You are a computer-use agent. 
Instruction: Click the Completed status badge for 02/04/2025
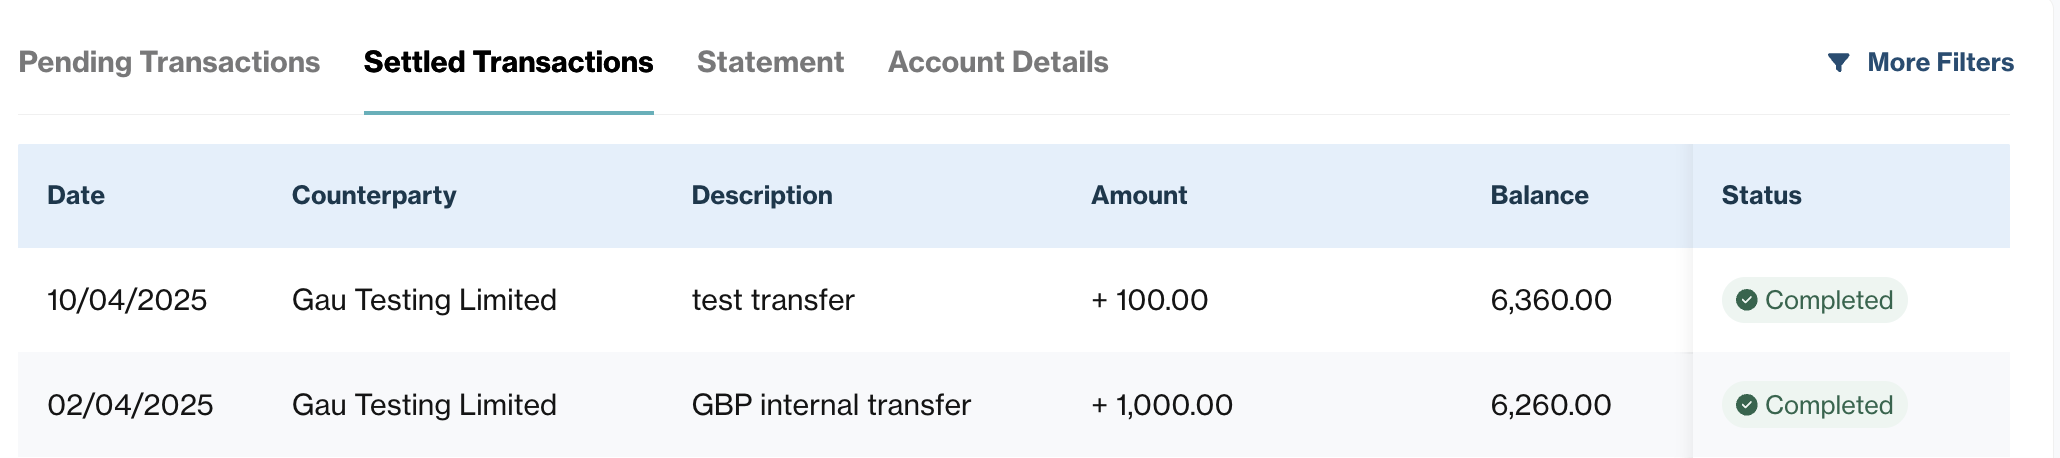click(1814, 405)
